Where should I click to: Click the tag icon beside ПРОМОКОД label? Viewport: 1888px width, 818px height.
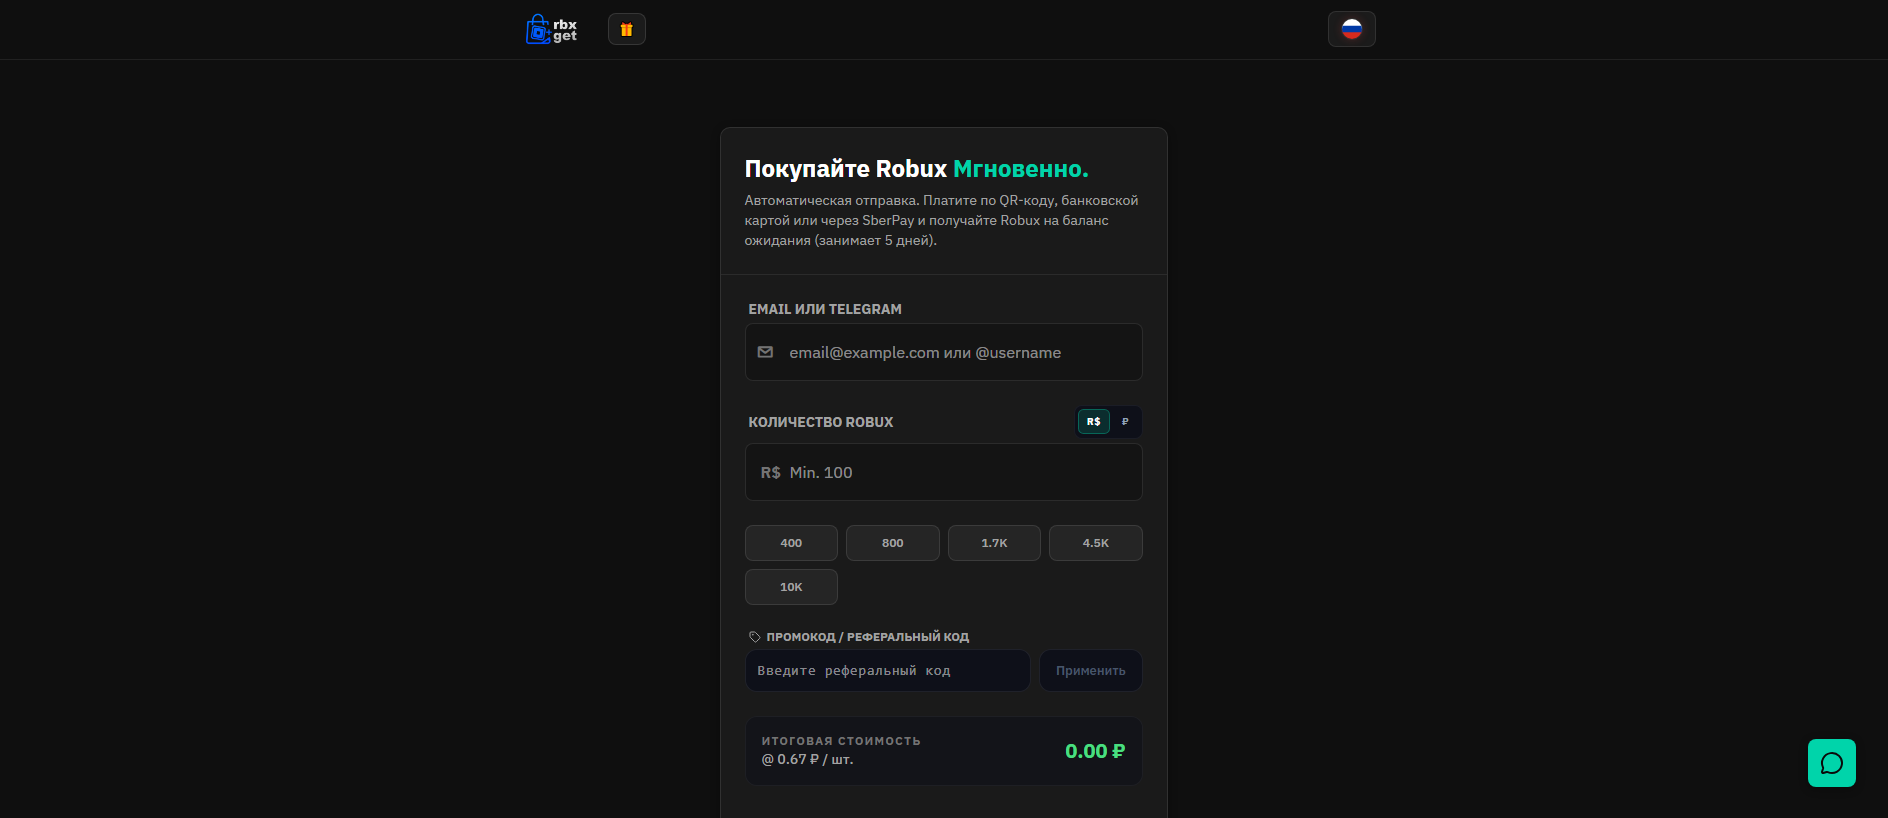(x=755, y=637)
